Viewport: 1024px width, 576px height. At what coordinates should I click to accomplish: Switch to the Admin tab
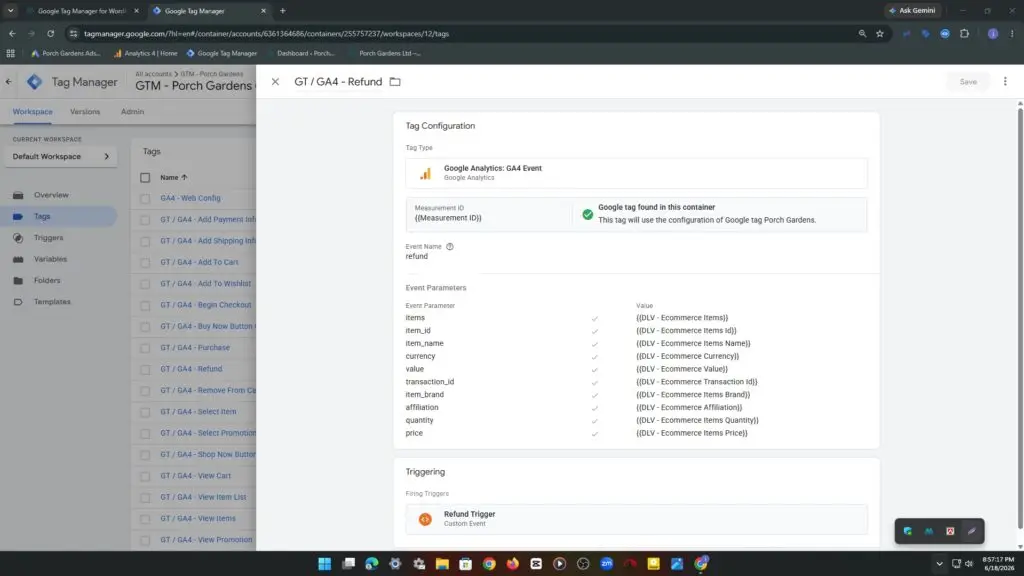tap(132, 112)
